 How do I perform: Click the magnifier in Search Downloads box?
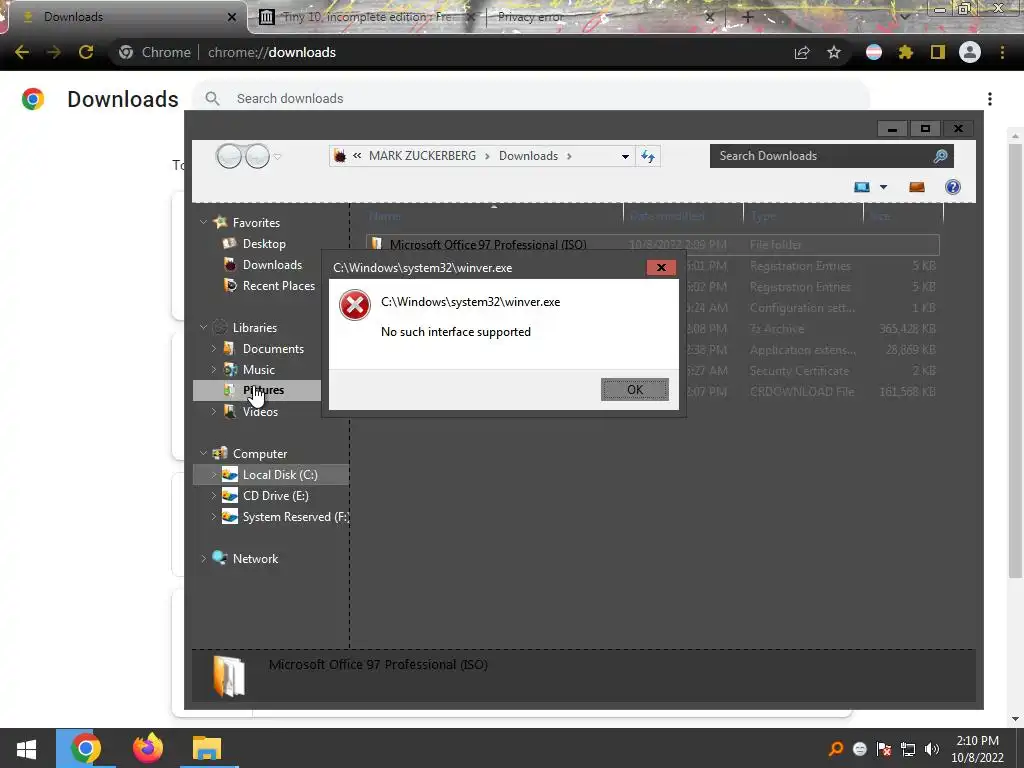(940, 156)
